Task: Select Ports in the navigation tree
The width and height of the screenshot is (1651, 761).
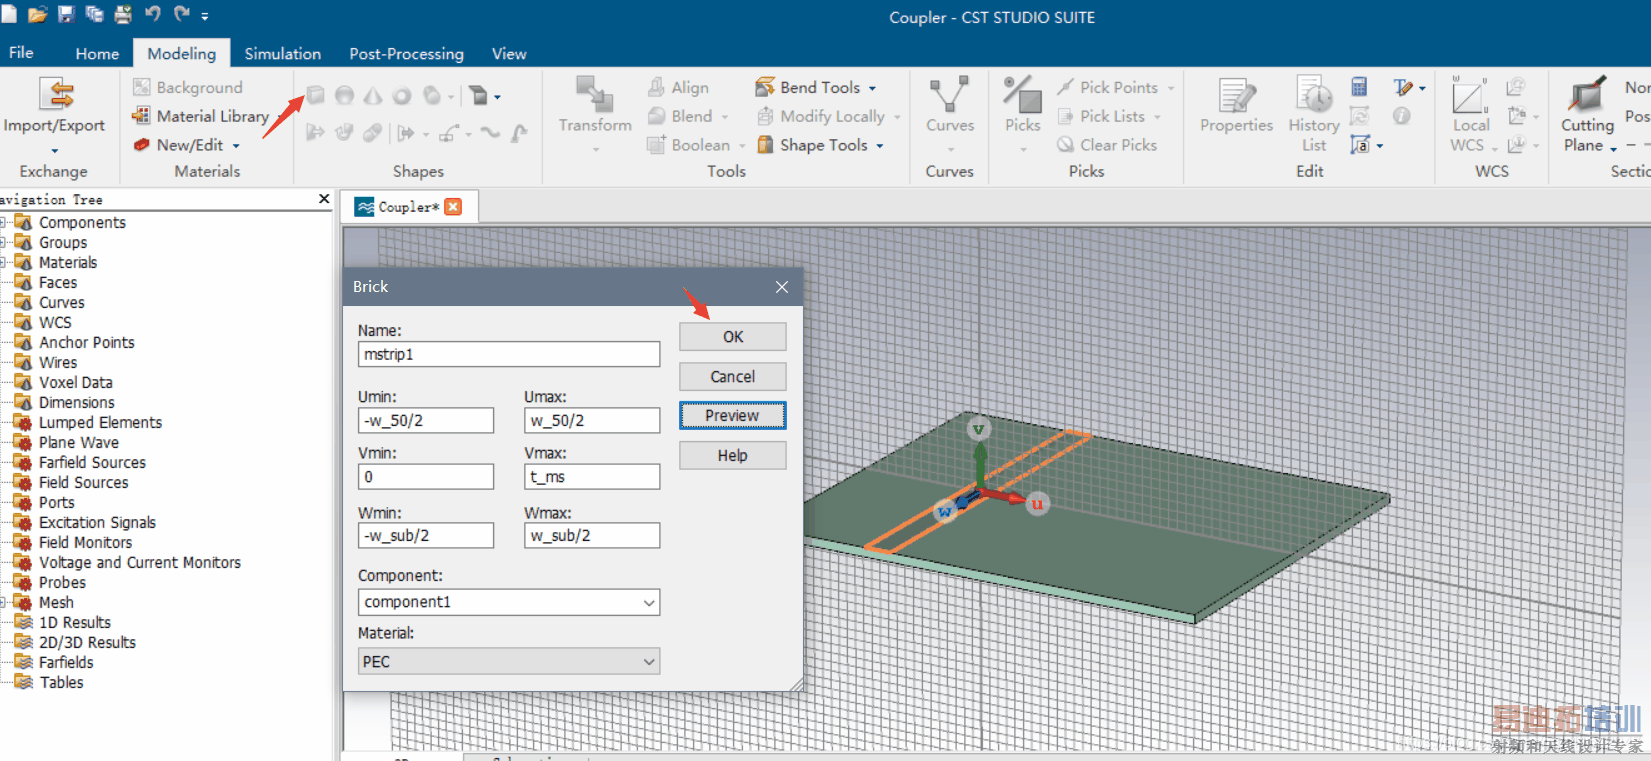Action: [57, 503]
